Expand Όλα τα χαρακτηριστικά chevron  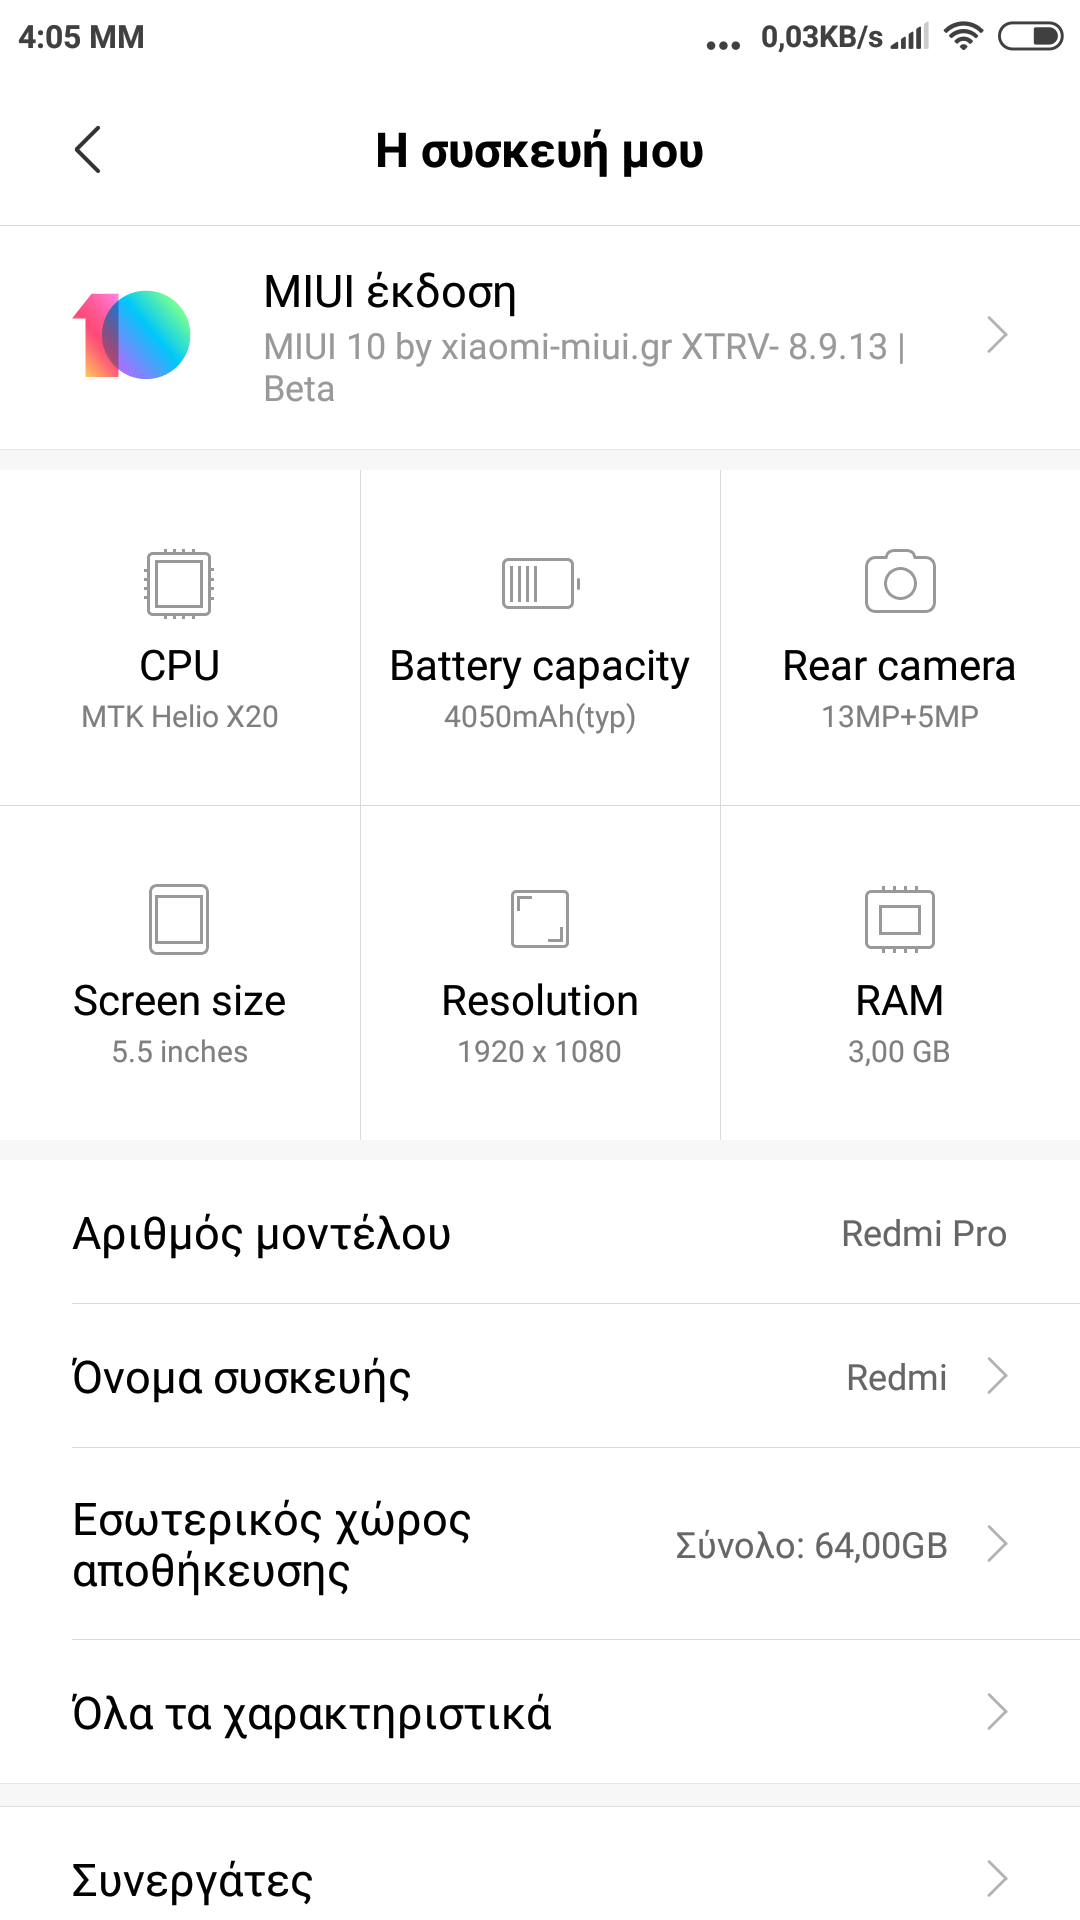coord(997,1712)
